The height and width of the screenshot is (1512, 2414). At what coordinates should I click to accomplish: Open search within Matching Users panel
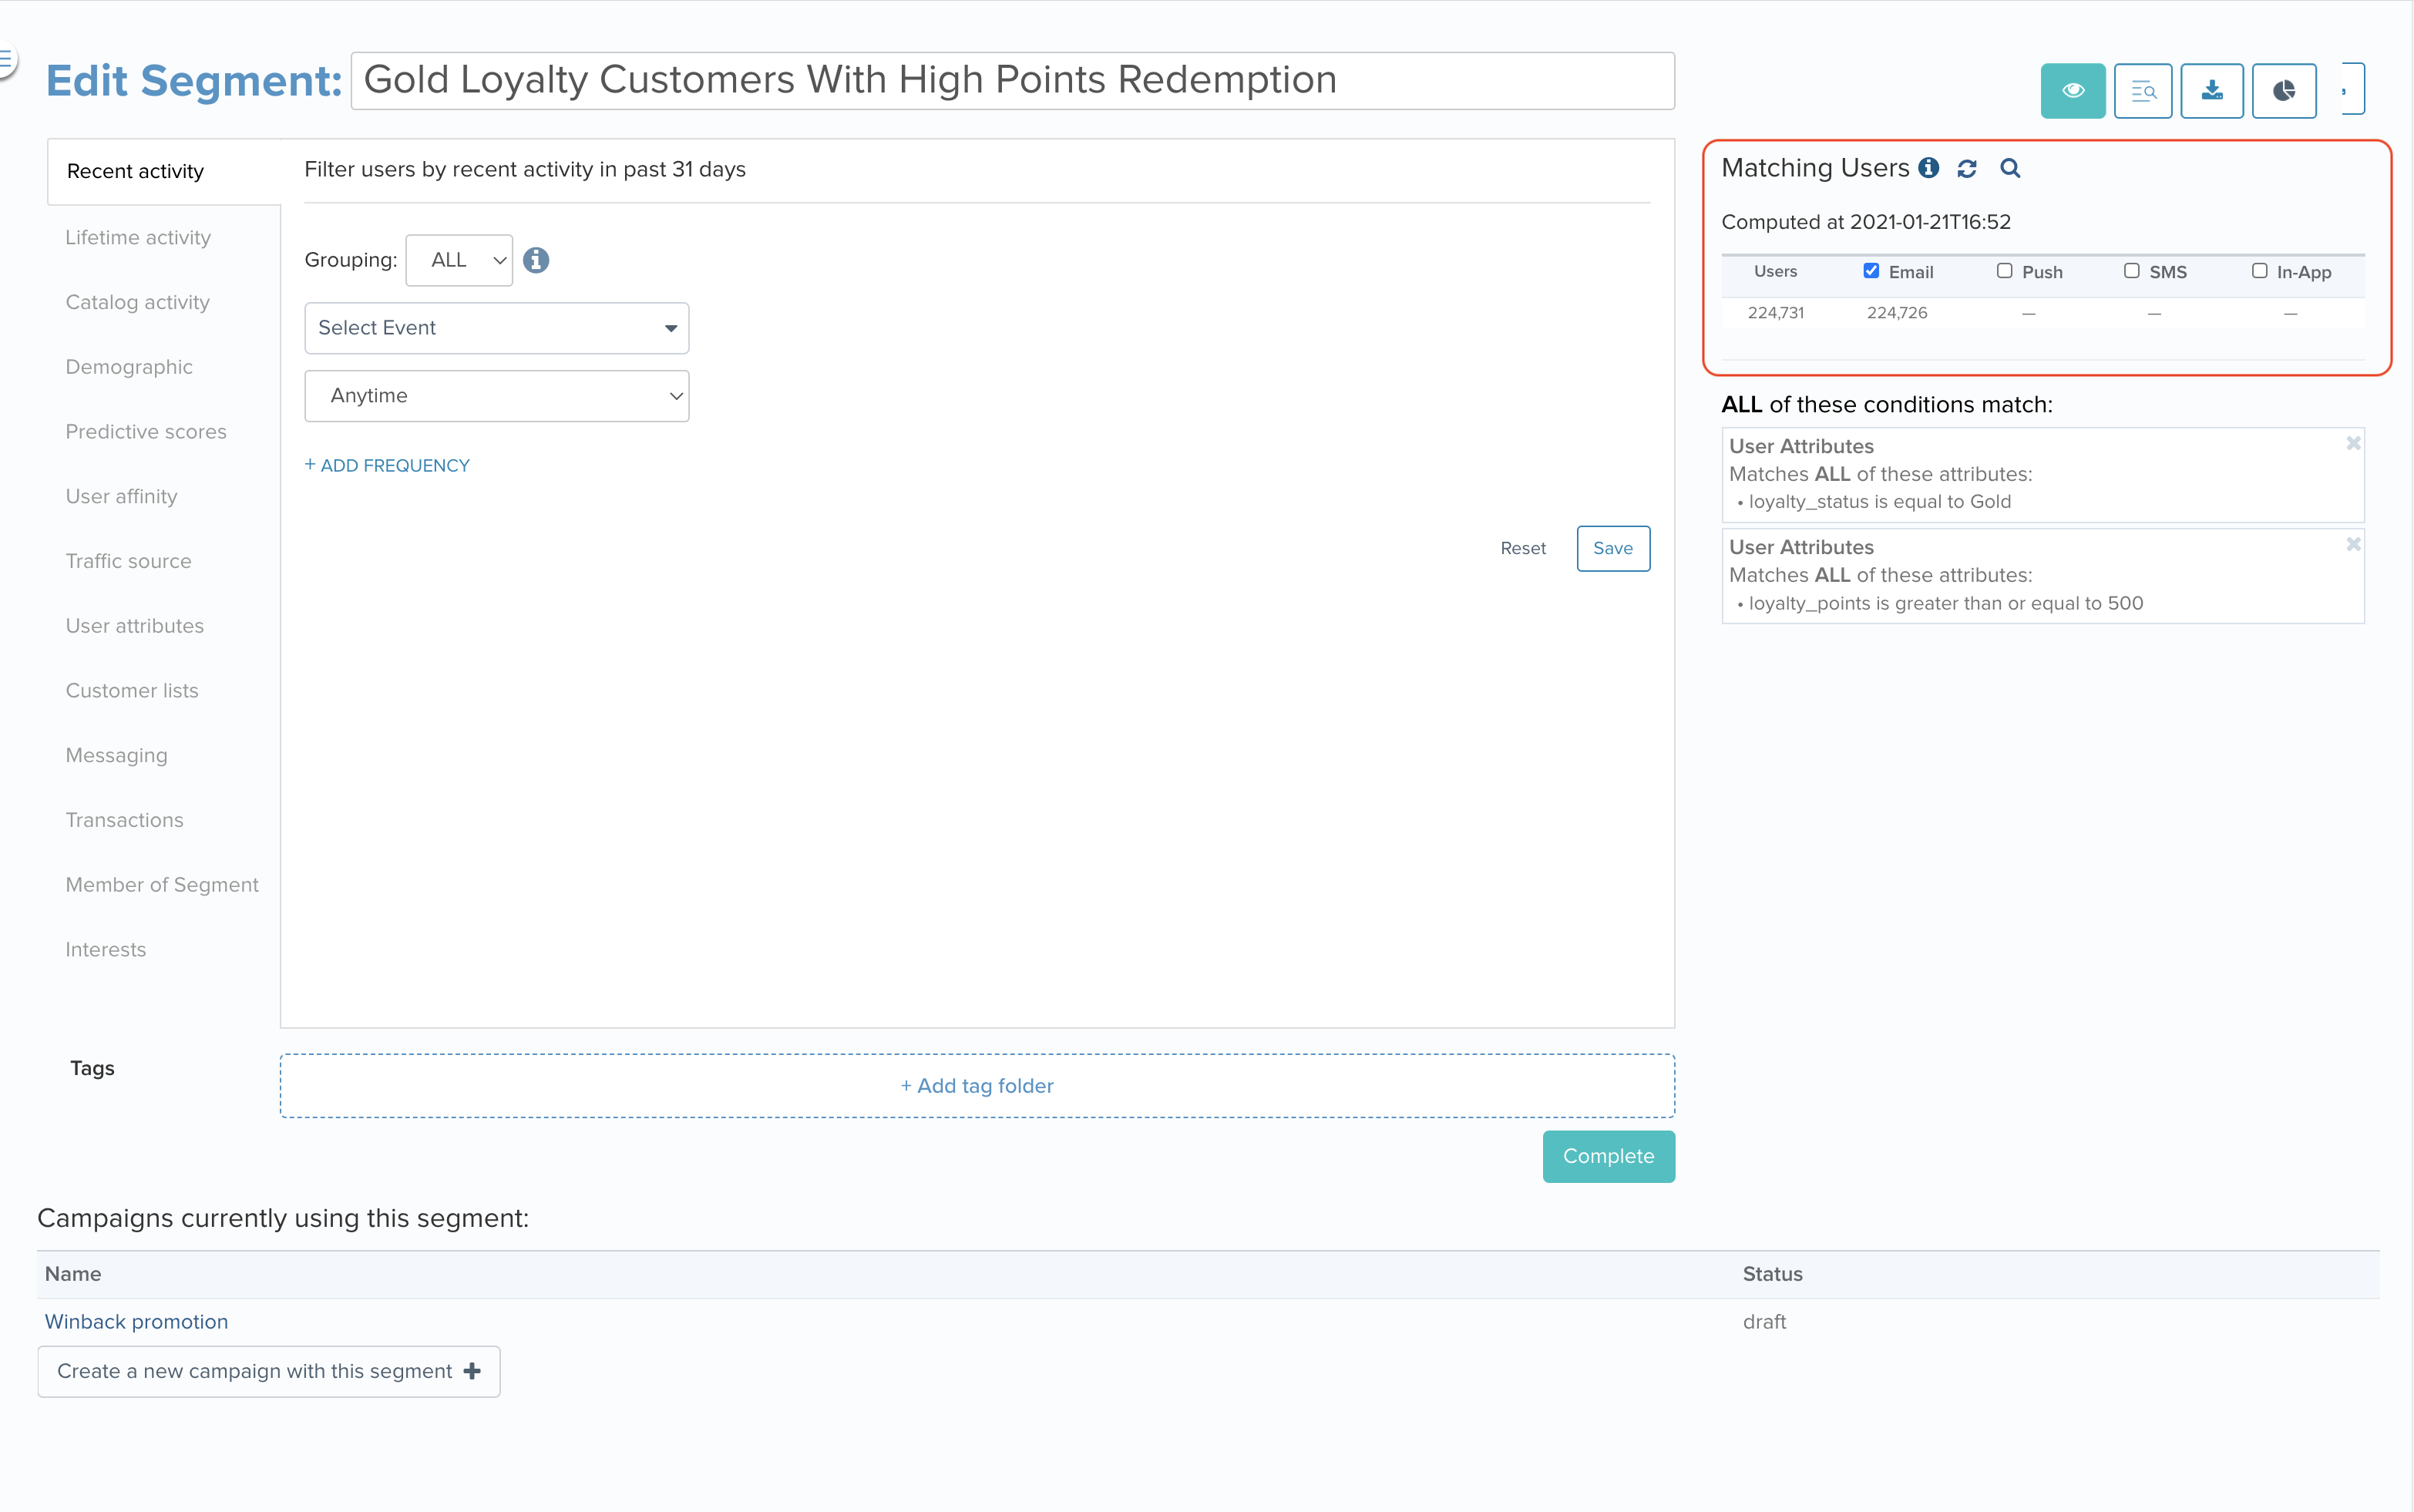coord(2012,168)
